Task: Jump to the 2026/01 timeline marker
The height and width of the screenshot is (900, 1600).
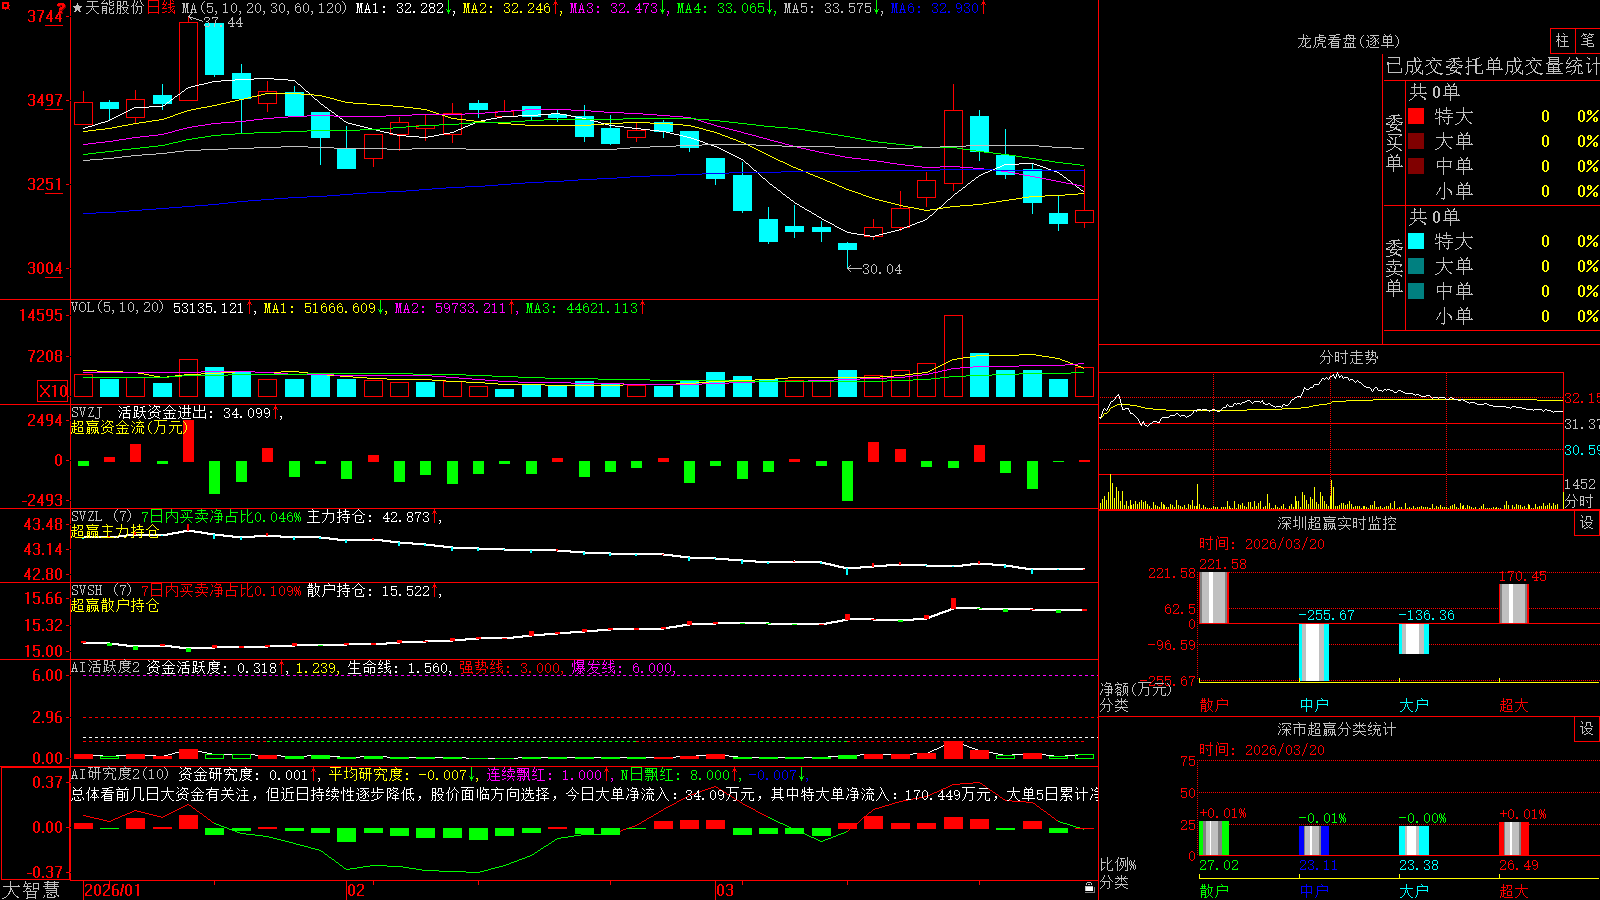Action: click(113, 890)
